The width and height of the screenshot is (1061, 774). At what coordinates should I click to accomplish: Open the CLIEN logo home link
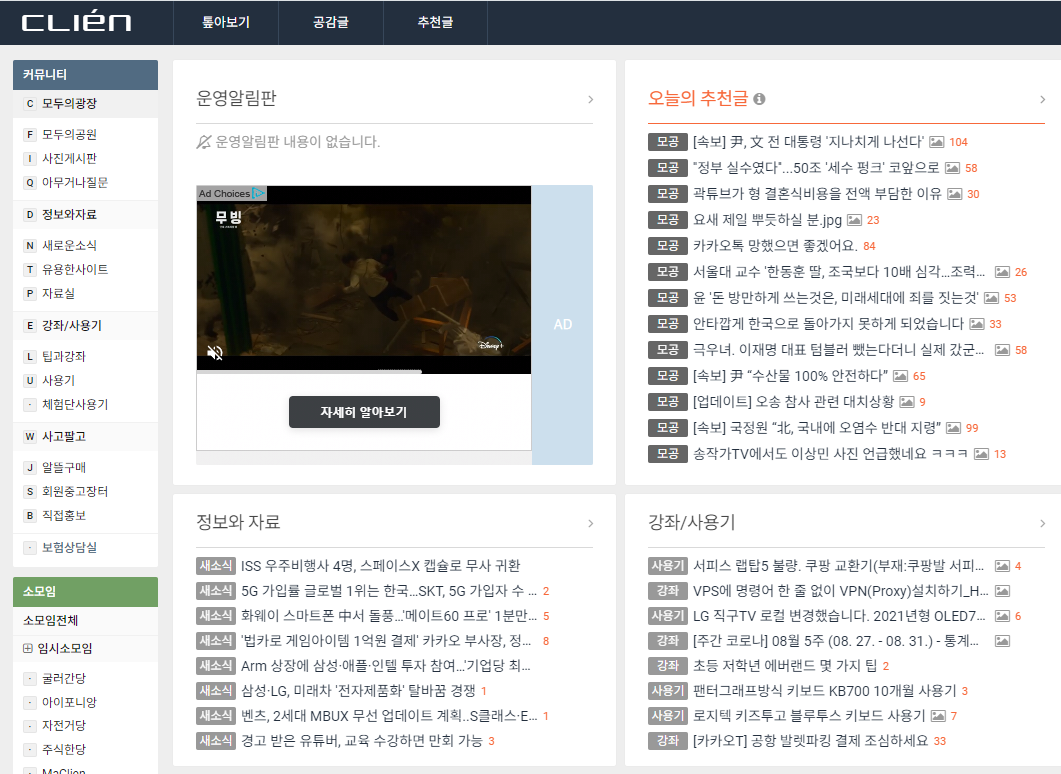point(76,22)
